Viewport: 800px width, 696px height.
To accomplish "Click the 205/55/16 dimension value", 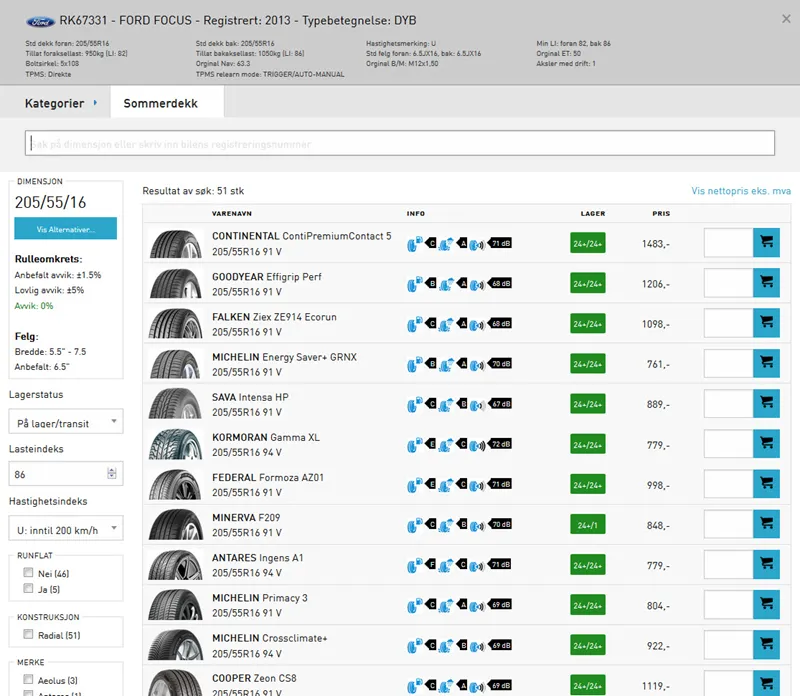I will pos(51,202).
